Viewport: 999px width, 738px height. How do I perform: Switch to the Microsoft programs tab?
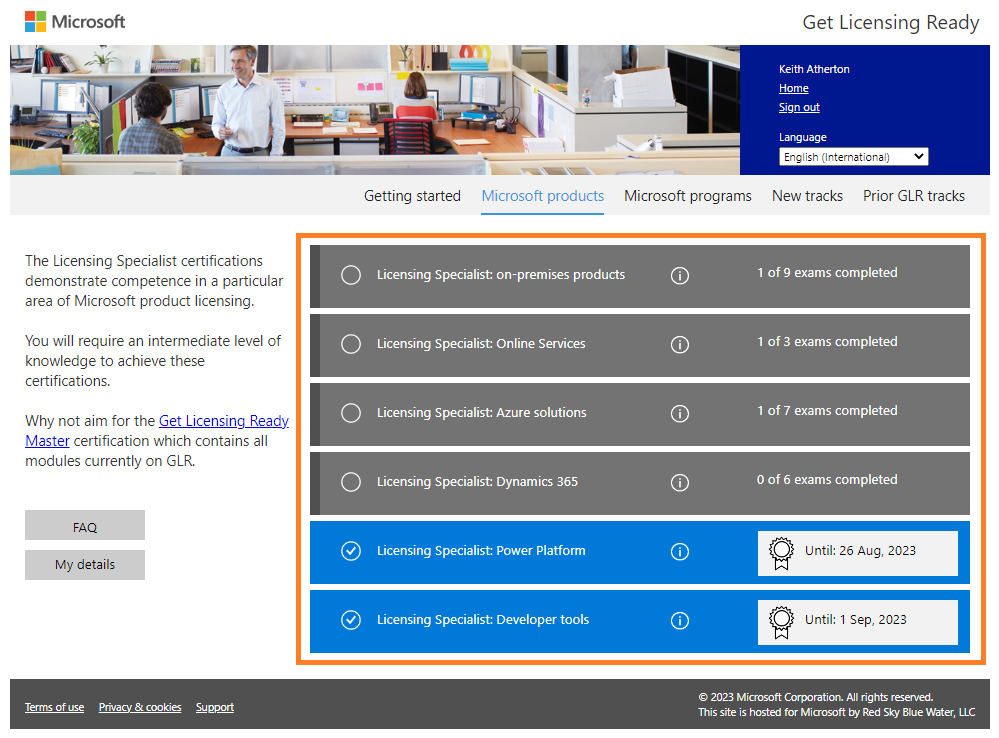687,196
